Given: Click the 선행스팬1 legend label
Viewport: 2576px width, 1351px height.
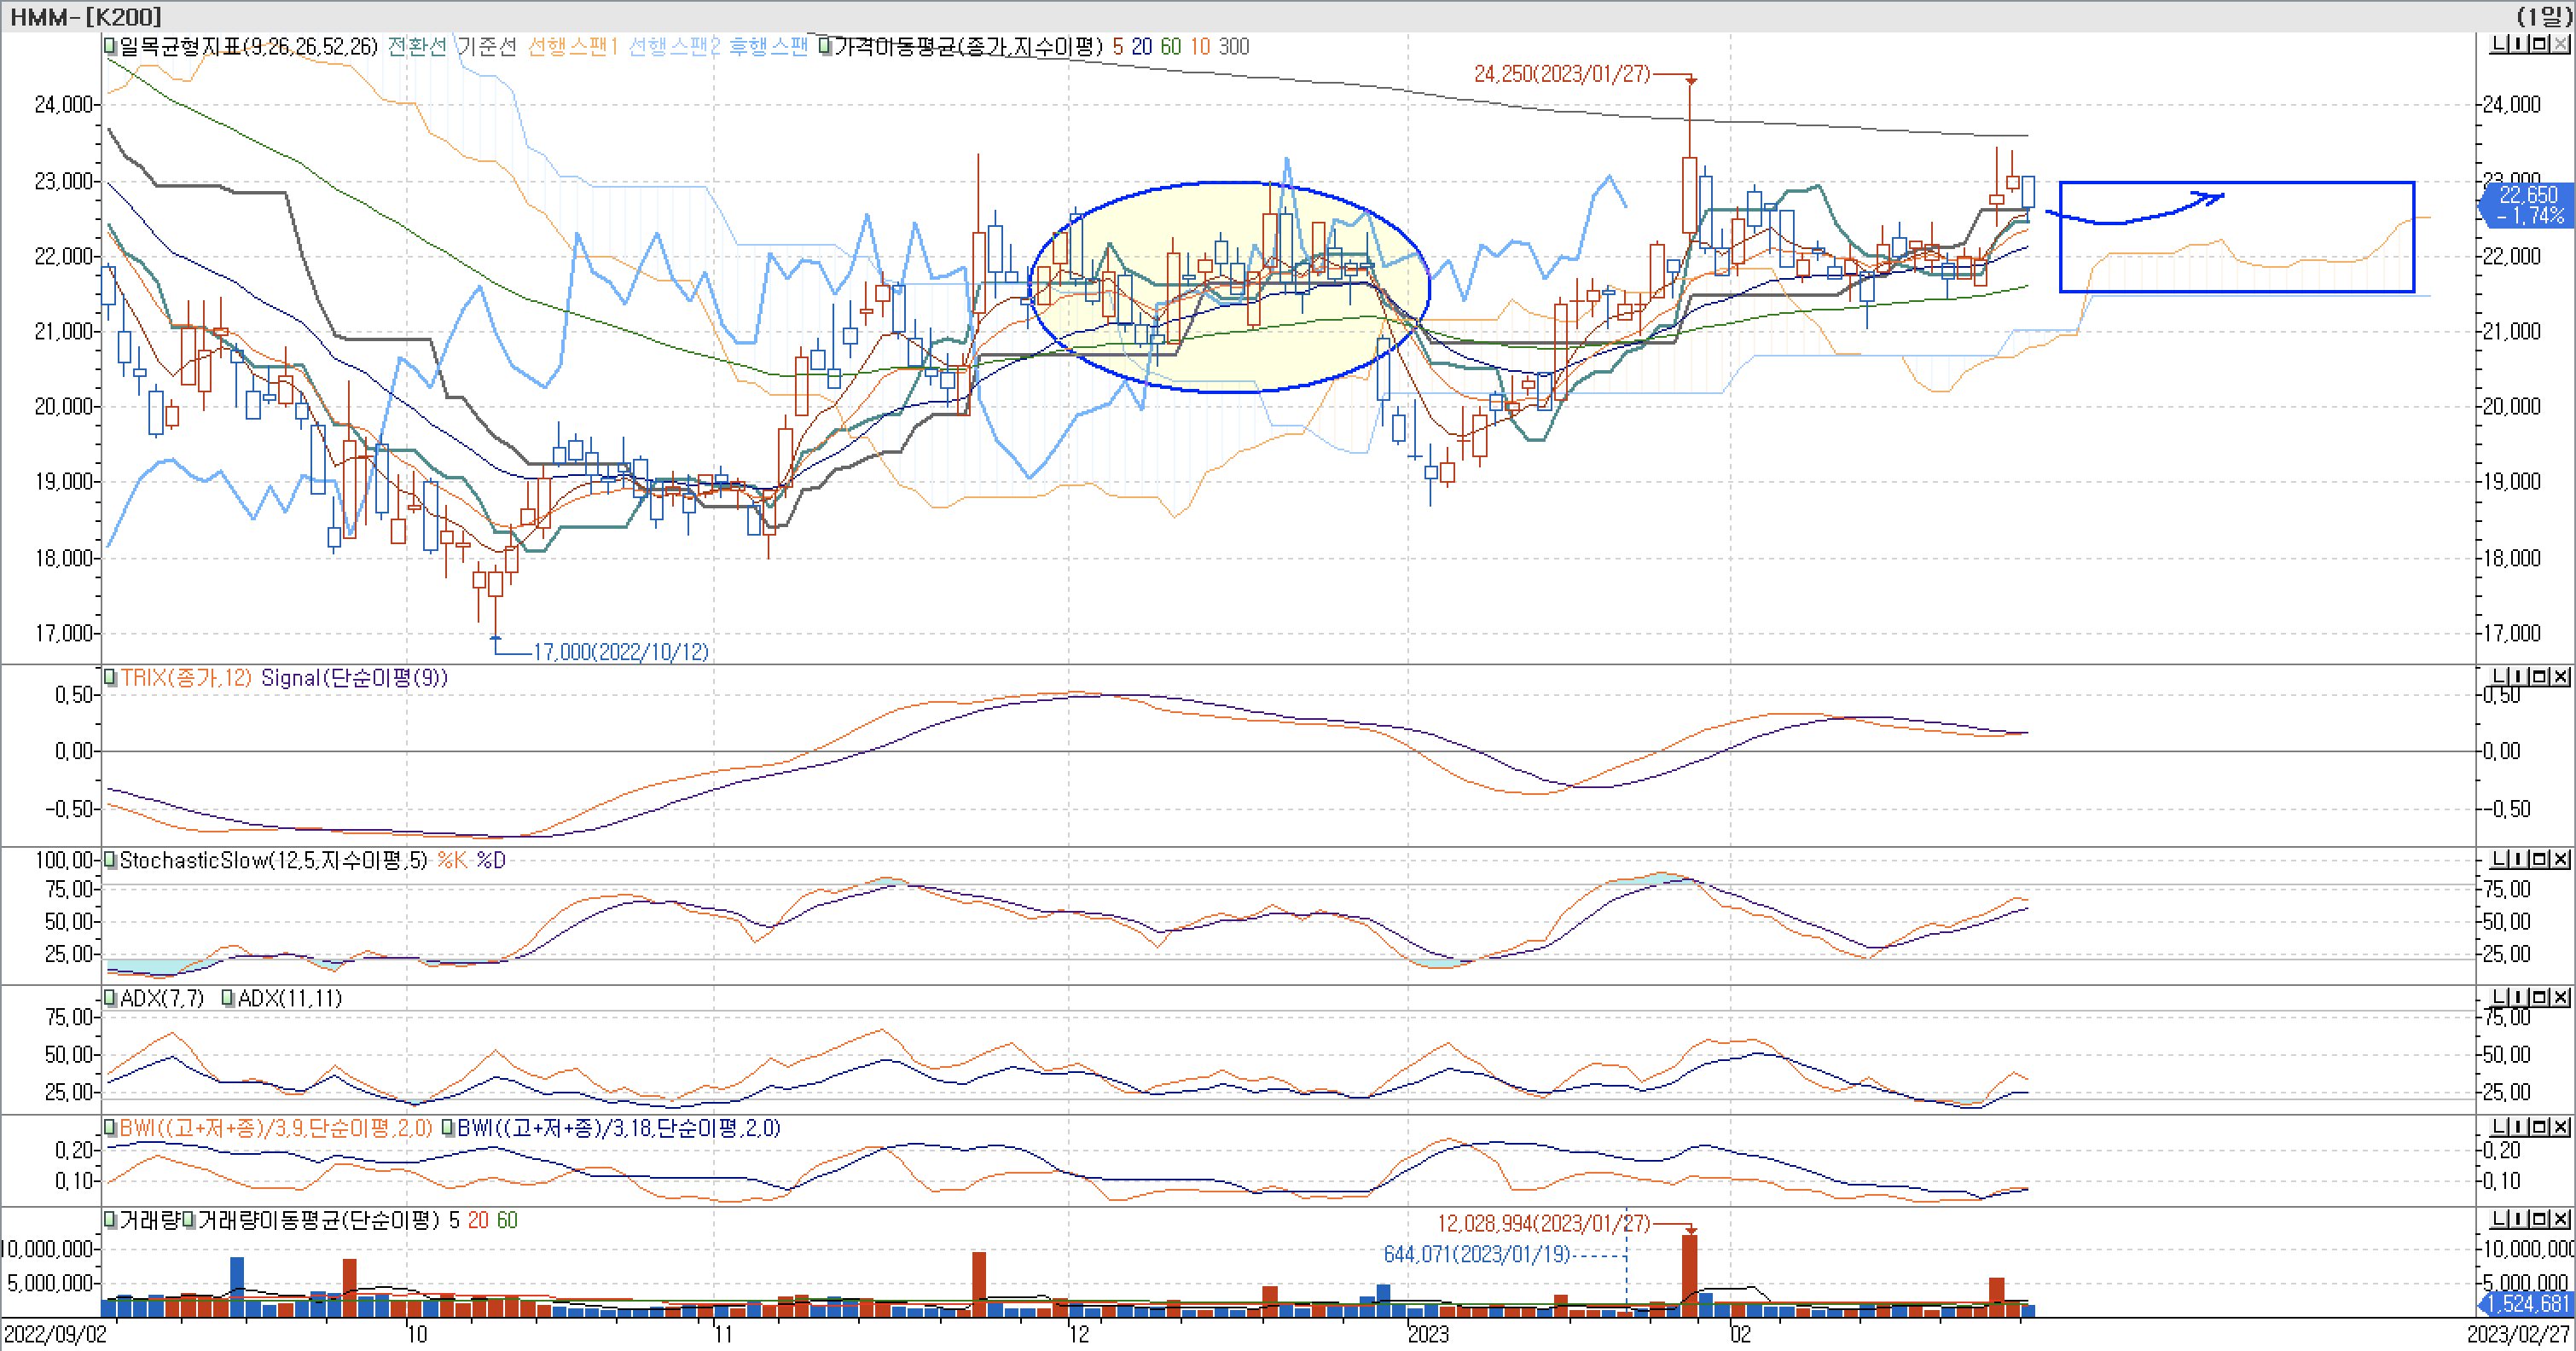Looking at the screenshot, I should coord(573,46).
